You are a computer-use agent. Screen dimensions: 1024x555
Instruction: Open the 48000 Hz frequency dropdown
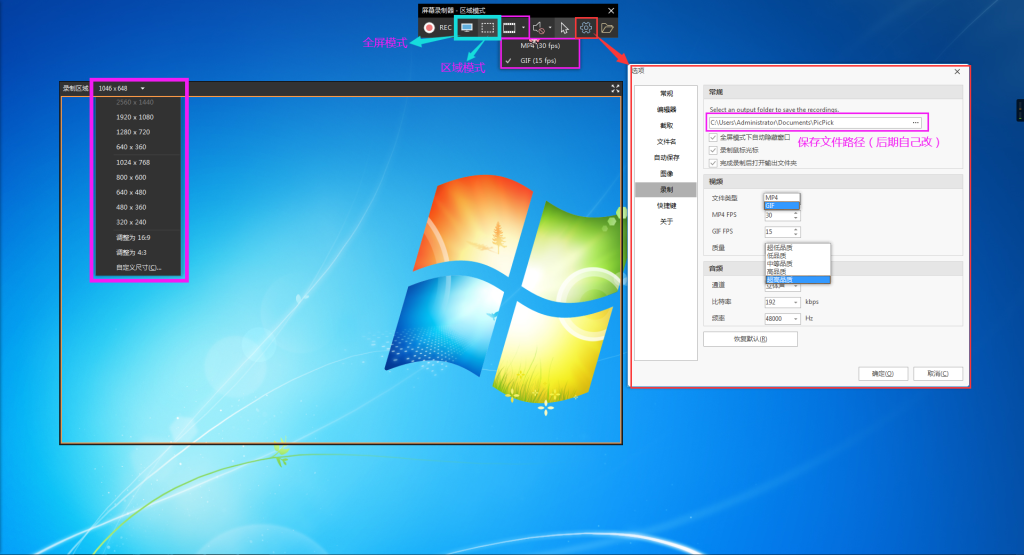pyautogui.click(x=781, y=318)
